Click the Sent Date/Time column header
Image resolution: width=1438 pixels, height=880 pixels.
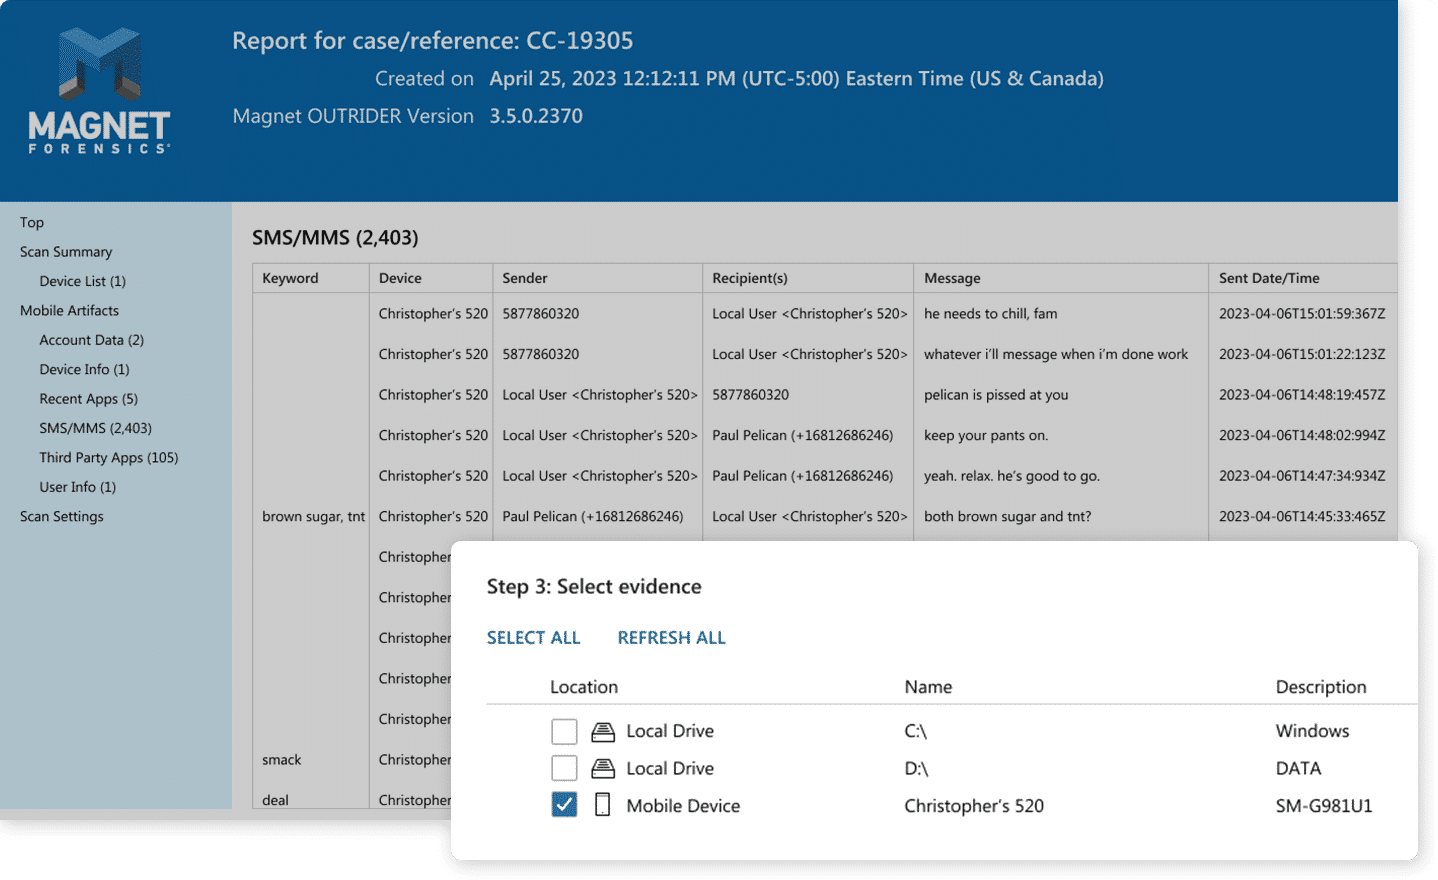[1268, 278]
